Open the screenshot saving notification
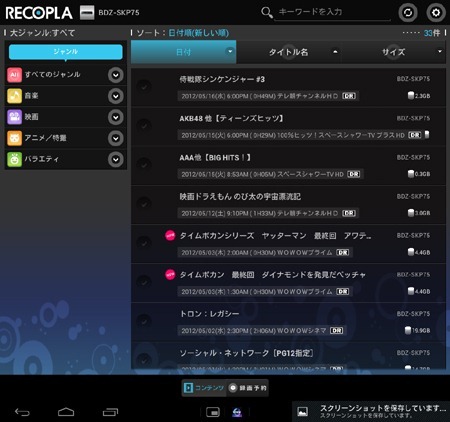 tap(371, 411)
